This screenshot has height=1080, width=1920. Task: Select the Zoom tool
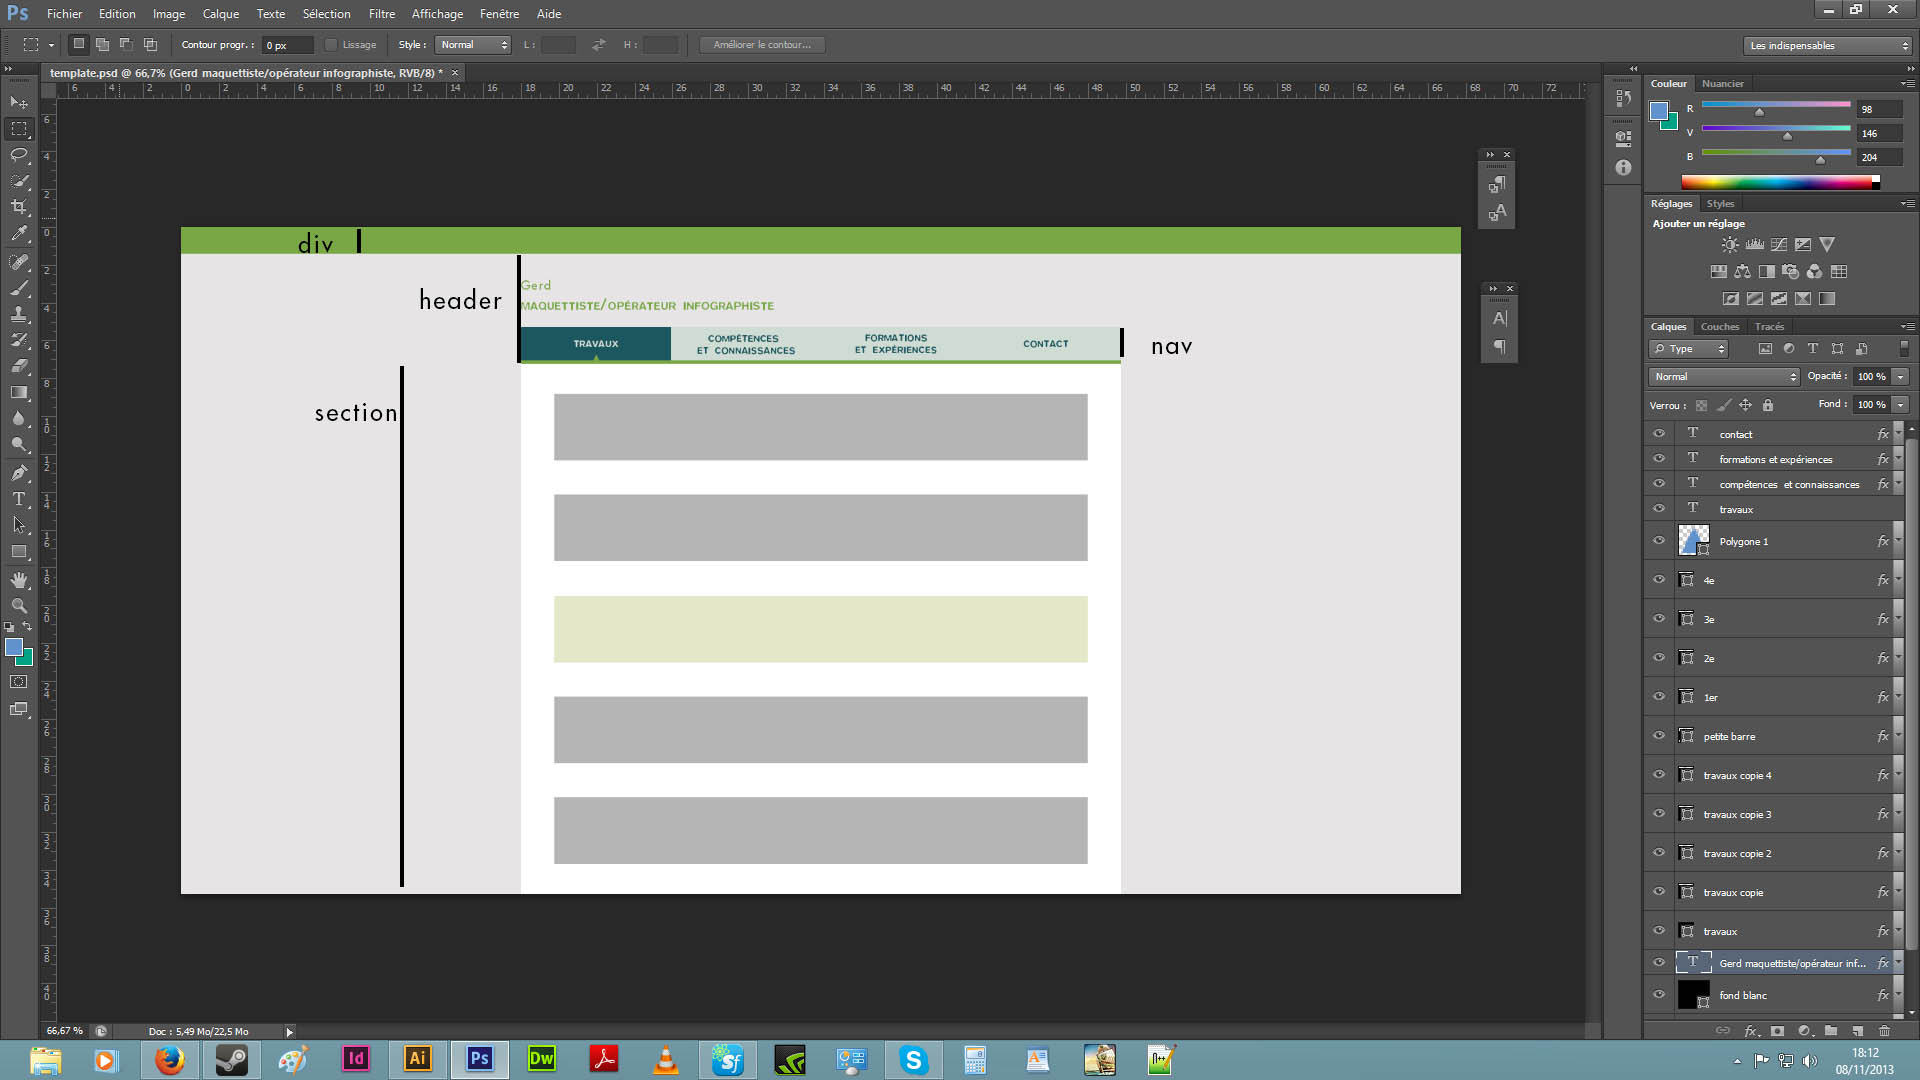coord(19,606)
